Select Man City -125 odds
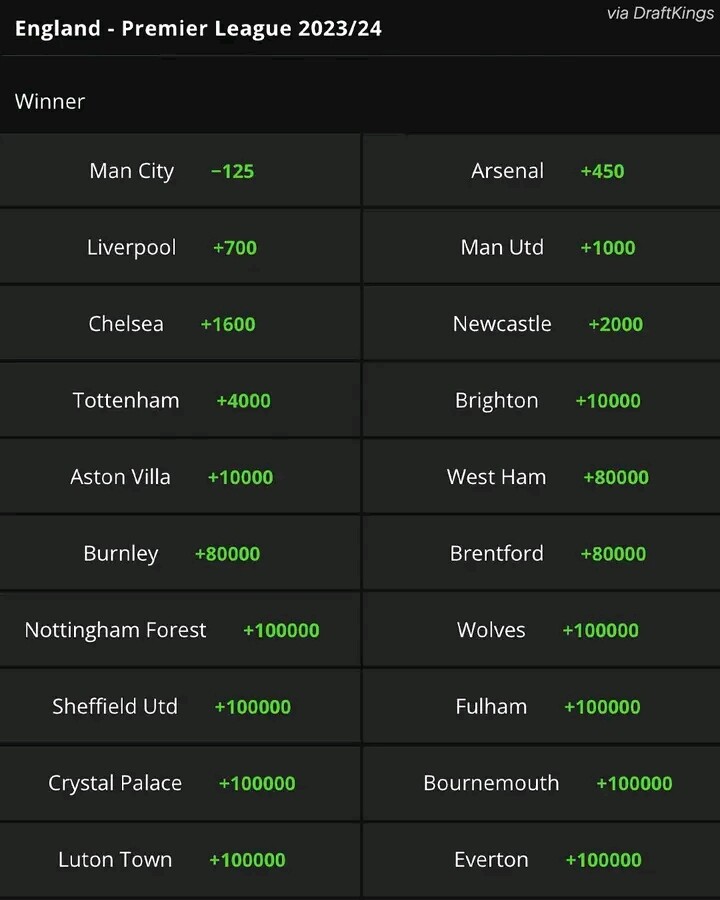Screen dimensions: 720x900 [180, 170]
